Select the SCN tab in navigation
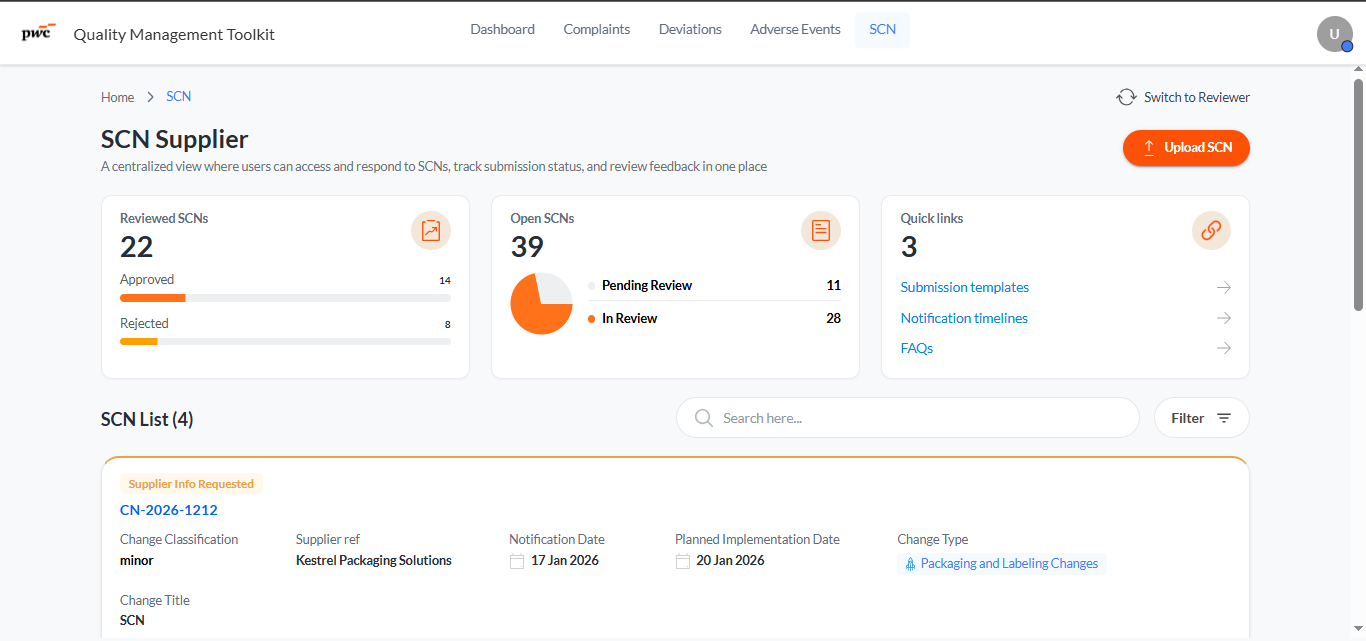The width and height of the screenshot is (1366, 641). [x=883, y=30]
